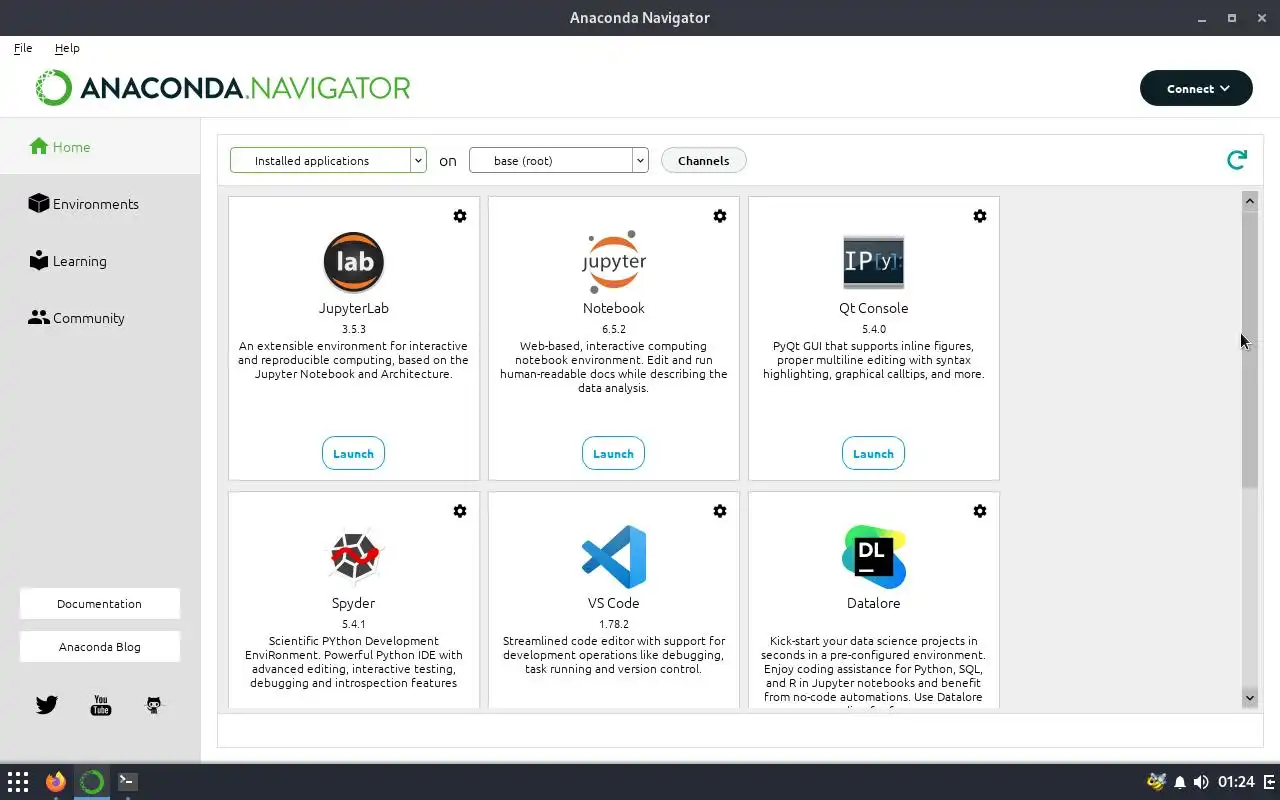This screenshot has height=800, width=1280.
Task: Click the notification bell tray icon
Action: tap(1180, 782)
